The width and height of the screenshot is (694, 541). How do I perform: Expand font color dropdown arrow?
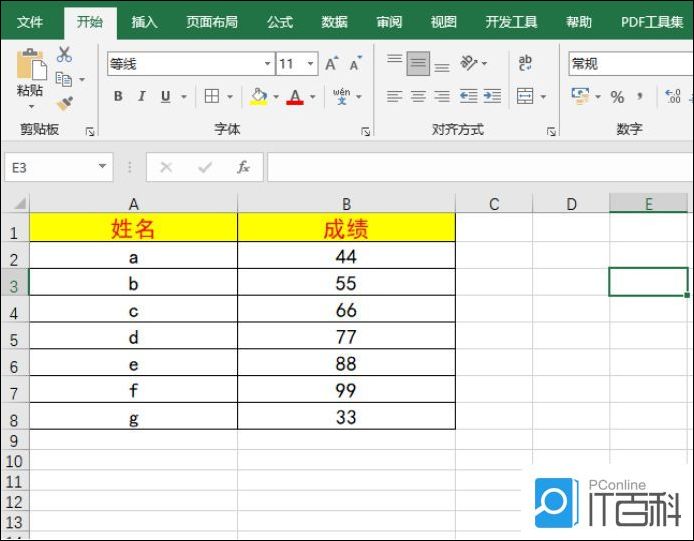tap(312, 97)
